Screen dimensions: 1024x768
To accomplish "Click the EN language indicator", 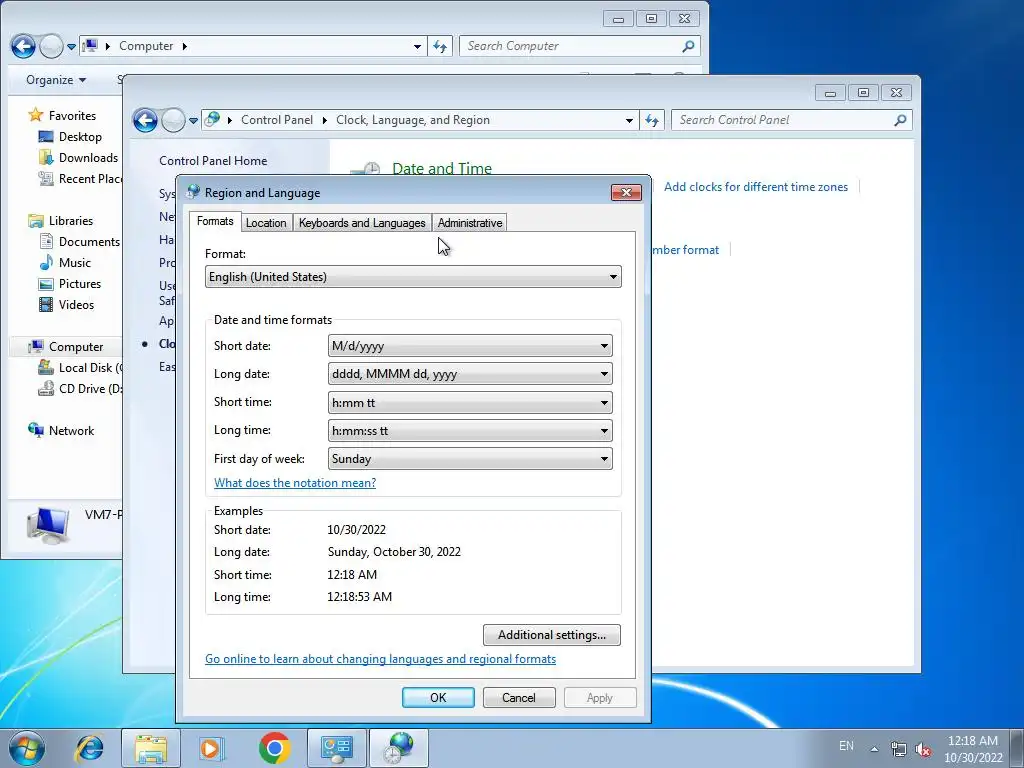I will click(x=846, y=746).
